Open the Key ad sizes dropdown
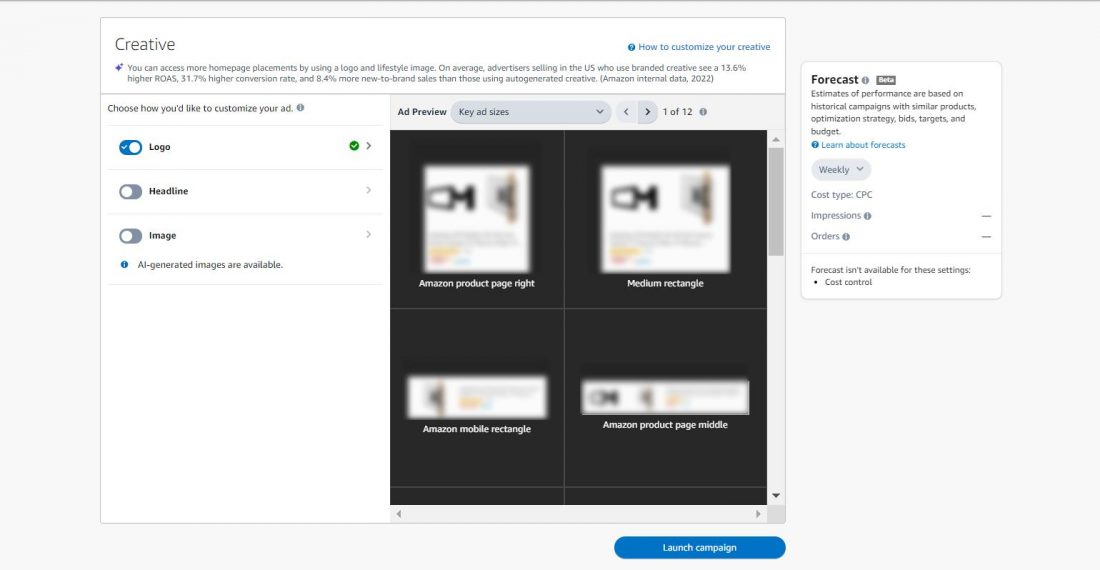The height and width of the screenshot is (570, 1100). pyautogui.click(x=530, y=112)
